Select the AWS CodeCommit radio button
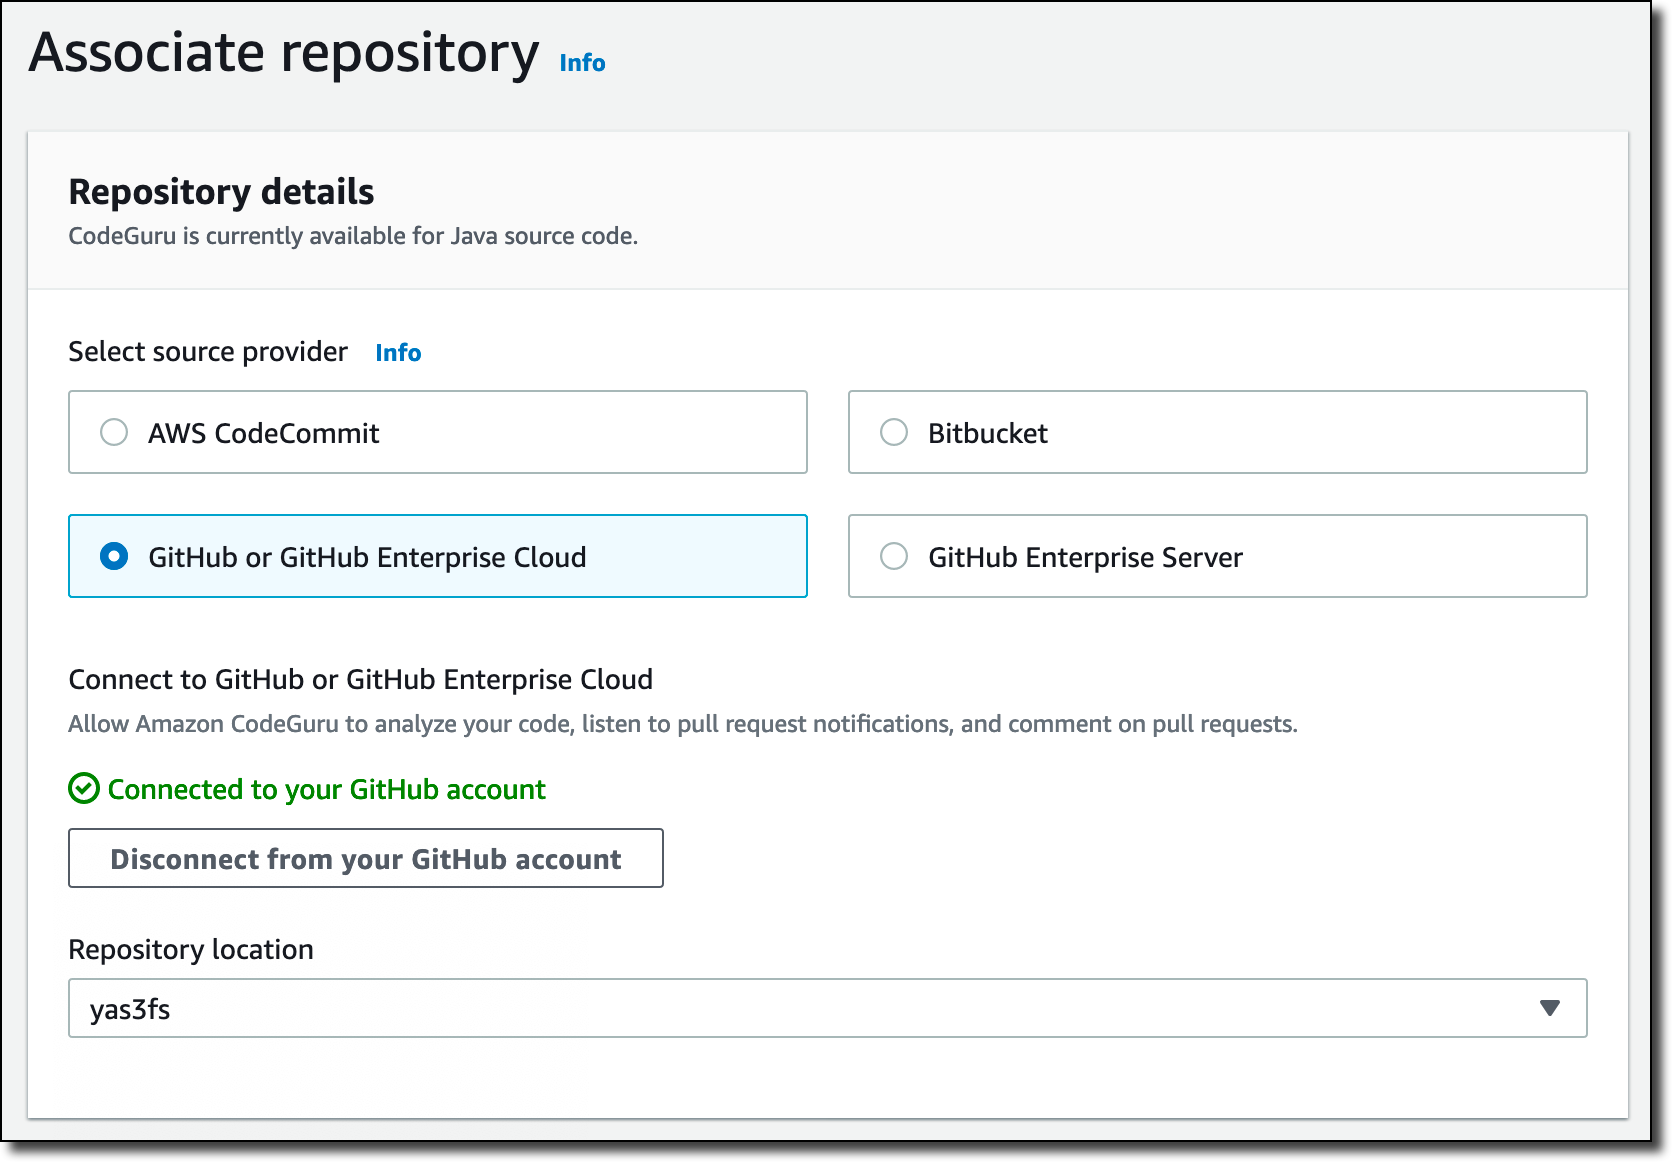This screenshot has height=1162, width=1672. coord(114,432)
